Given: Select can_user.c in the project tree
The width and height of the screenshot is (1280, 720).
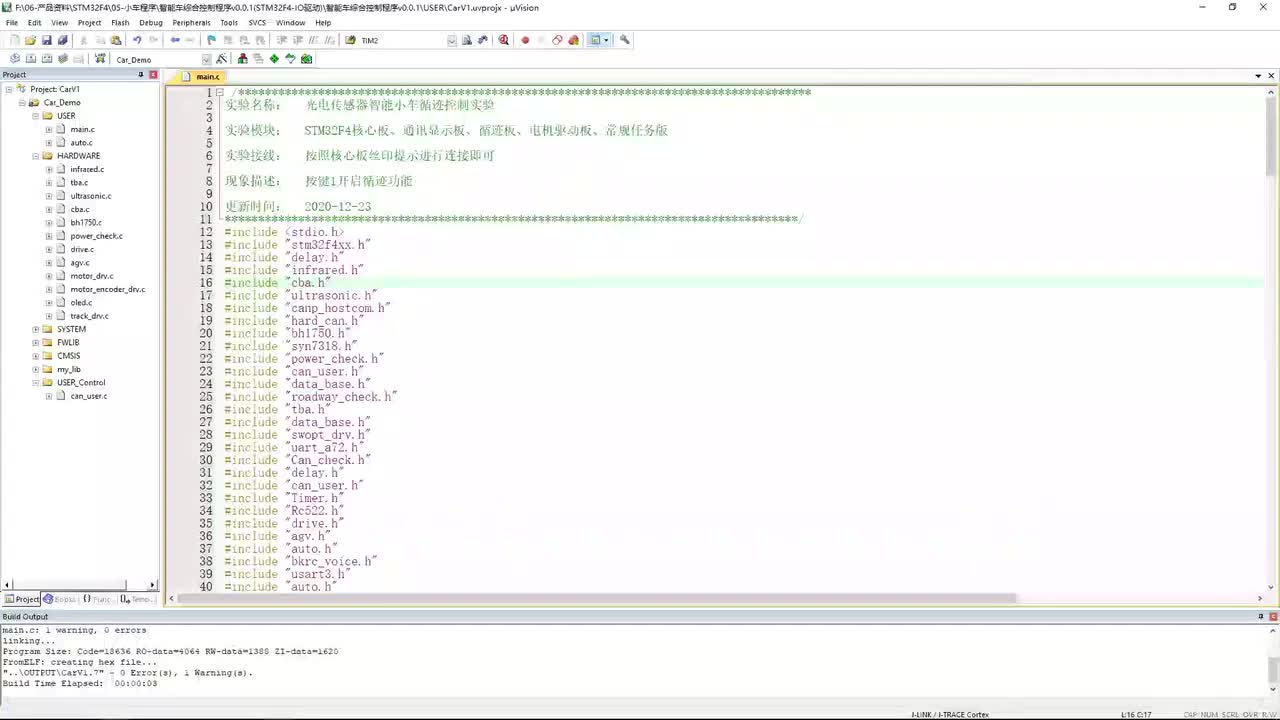Looking at the screenshot, I should pyautogui.click(x=88, y=396).
